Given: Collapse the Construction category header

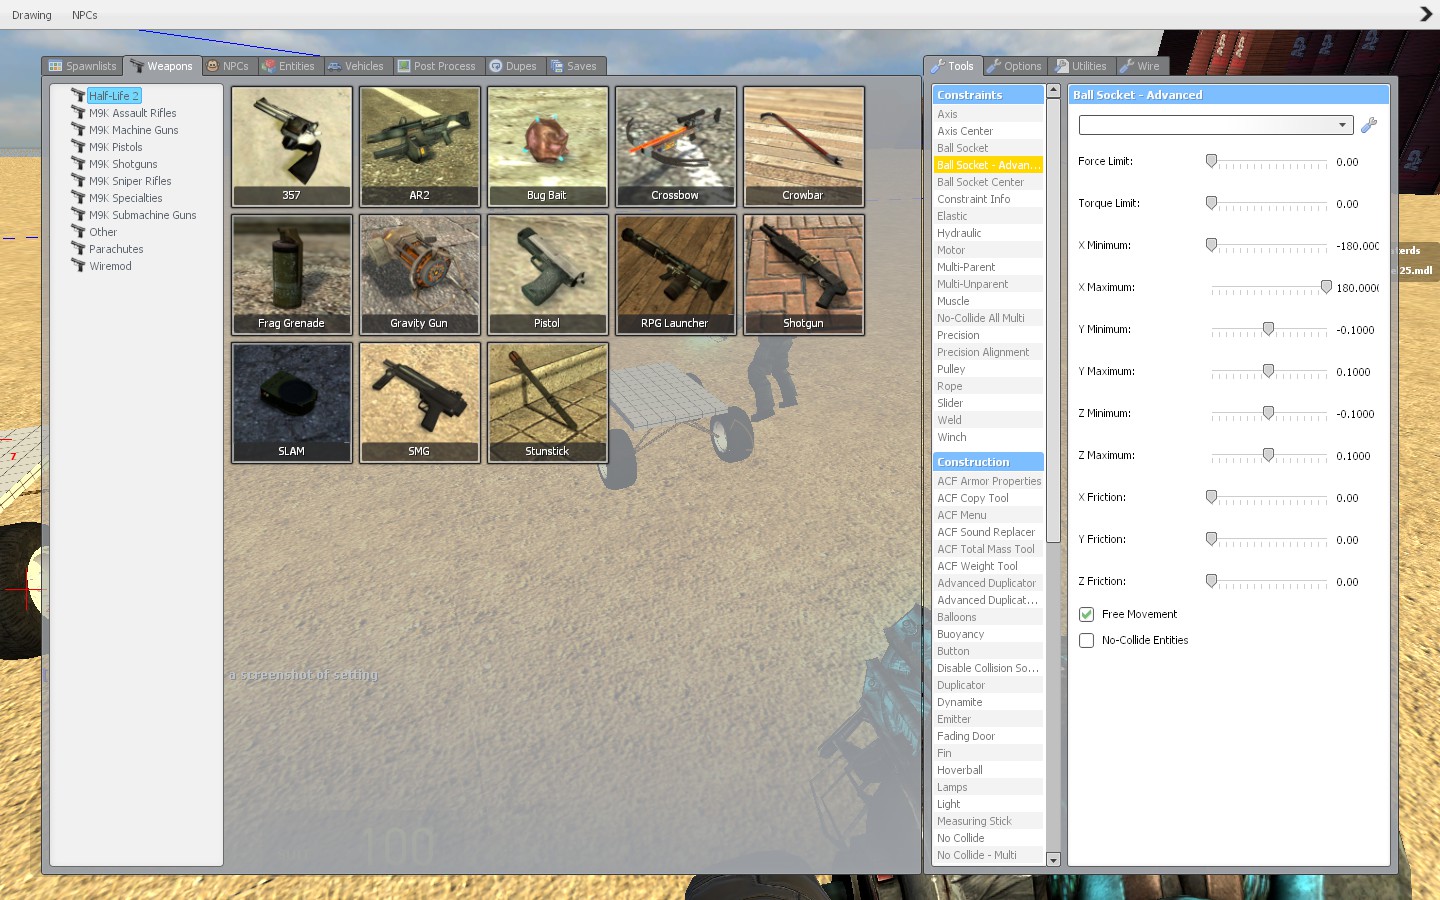Looking at the screenshot, I should coord(988,462).
